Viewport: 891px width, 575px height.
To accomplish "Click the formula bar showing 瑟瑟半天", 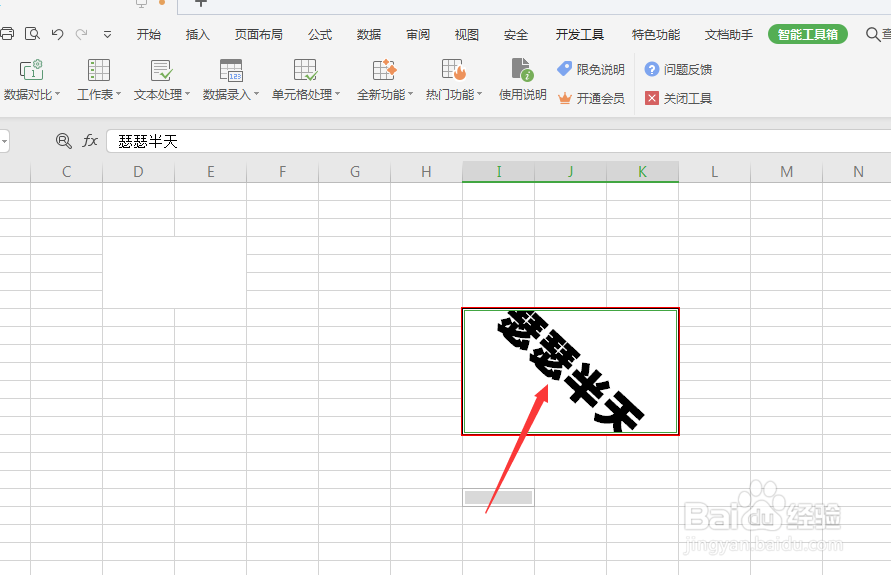I will point(498,141).
